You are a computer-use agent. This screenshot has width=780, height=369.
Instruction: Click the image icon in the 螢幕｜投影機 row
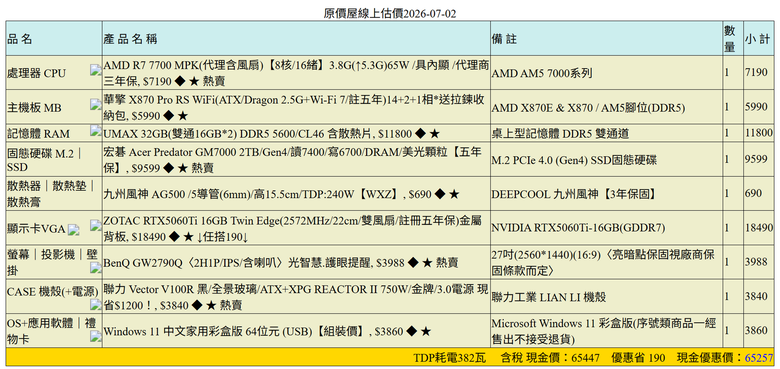coord(96,268)
